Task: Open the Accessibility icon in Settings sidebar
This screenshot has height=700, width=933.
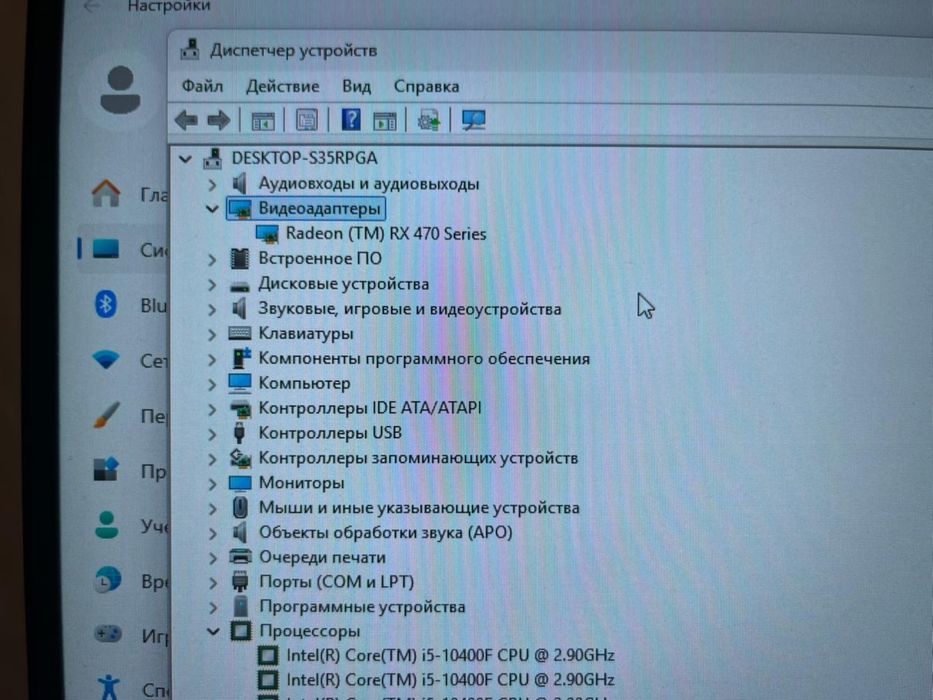Action: point(109,686)
